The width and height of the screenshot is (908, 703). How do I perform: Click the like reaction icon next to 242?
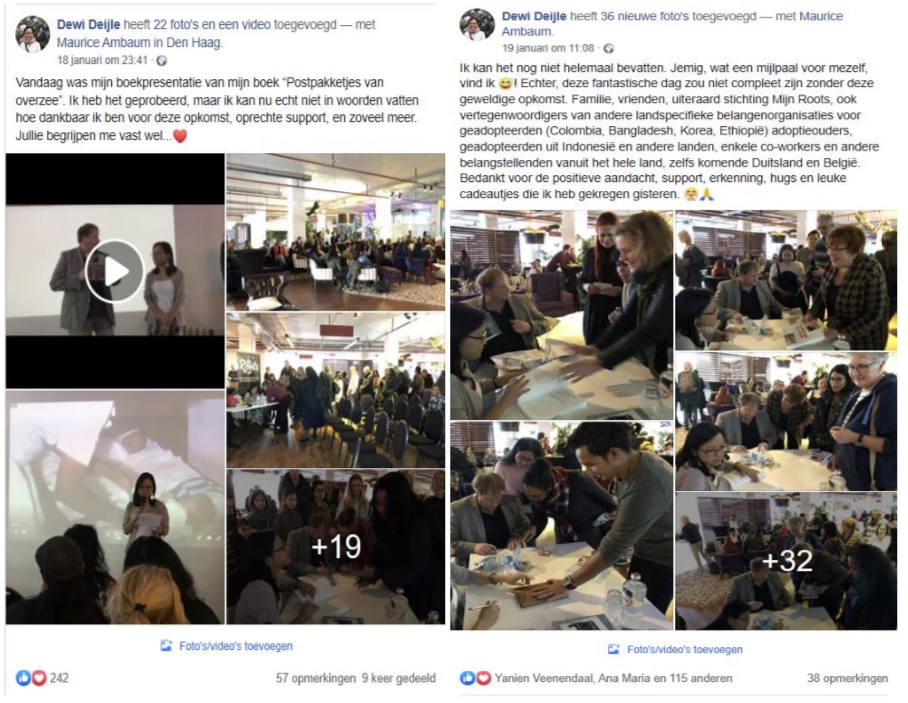[23, 678]
